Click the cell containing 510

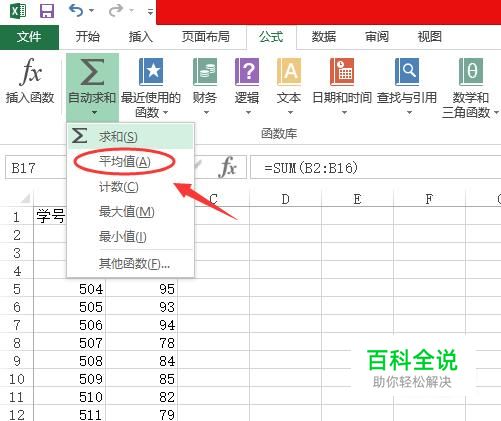tap(70, 397)
